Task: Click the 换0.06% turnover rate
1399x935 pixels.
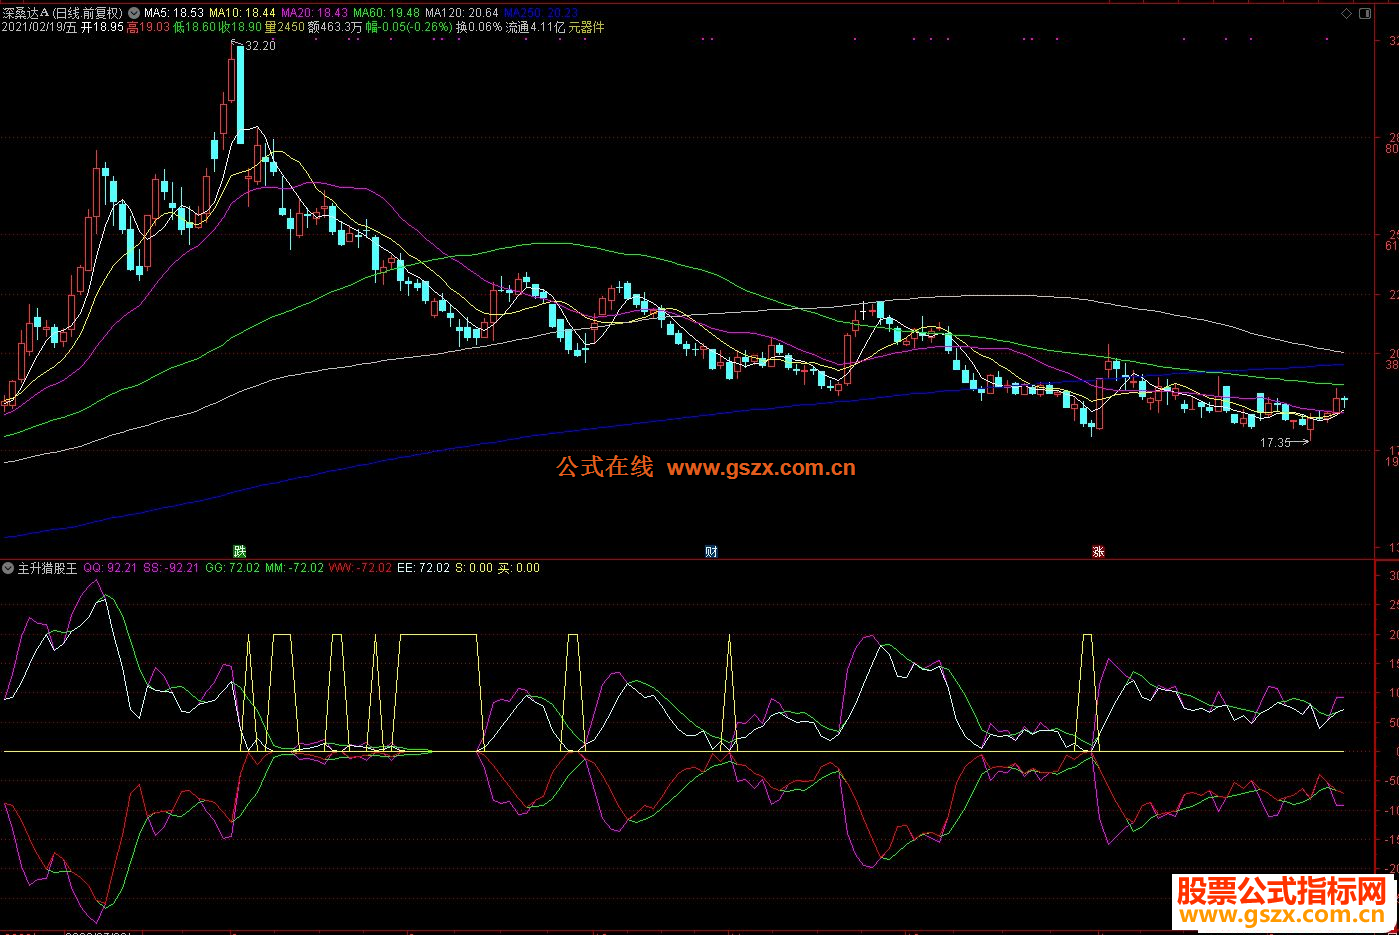Action: 479,28
